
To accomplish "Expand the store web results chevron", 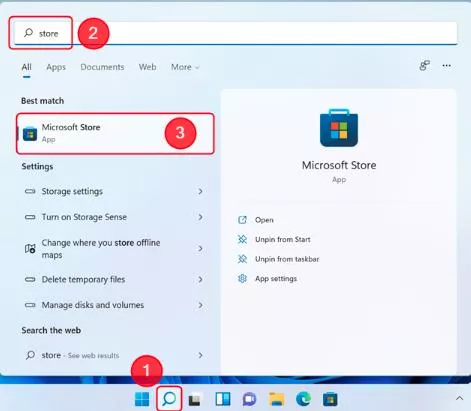I will click(x=200, y=355).
